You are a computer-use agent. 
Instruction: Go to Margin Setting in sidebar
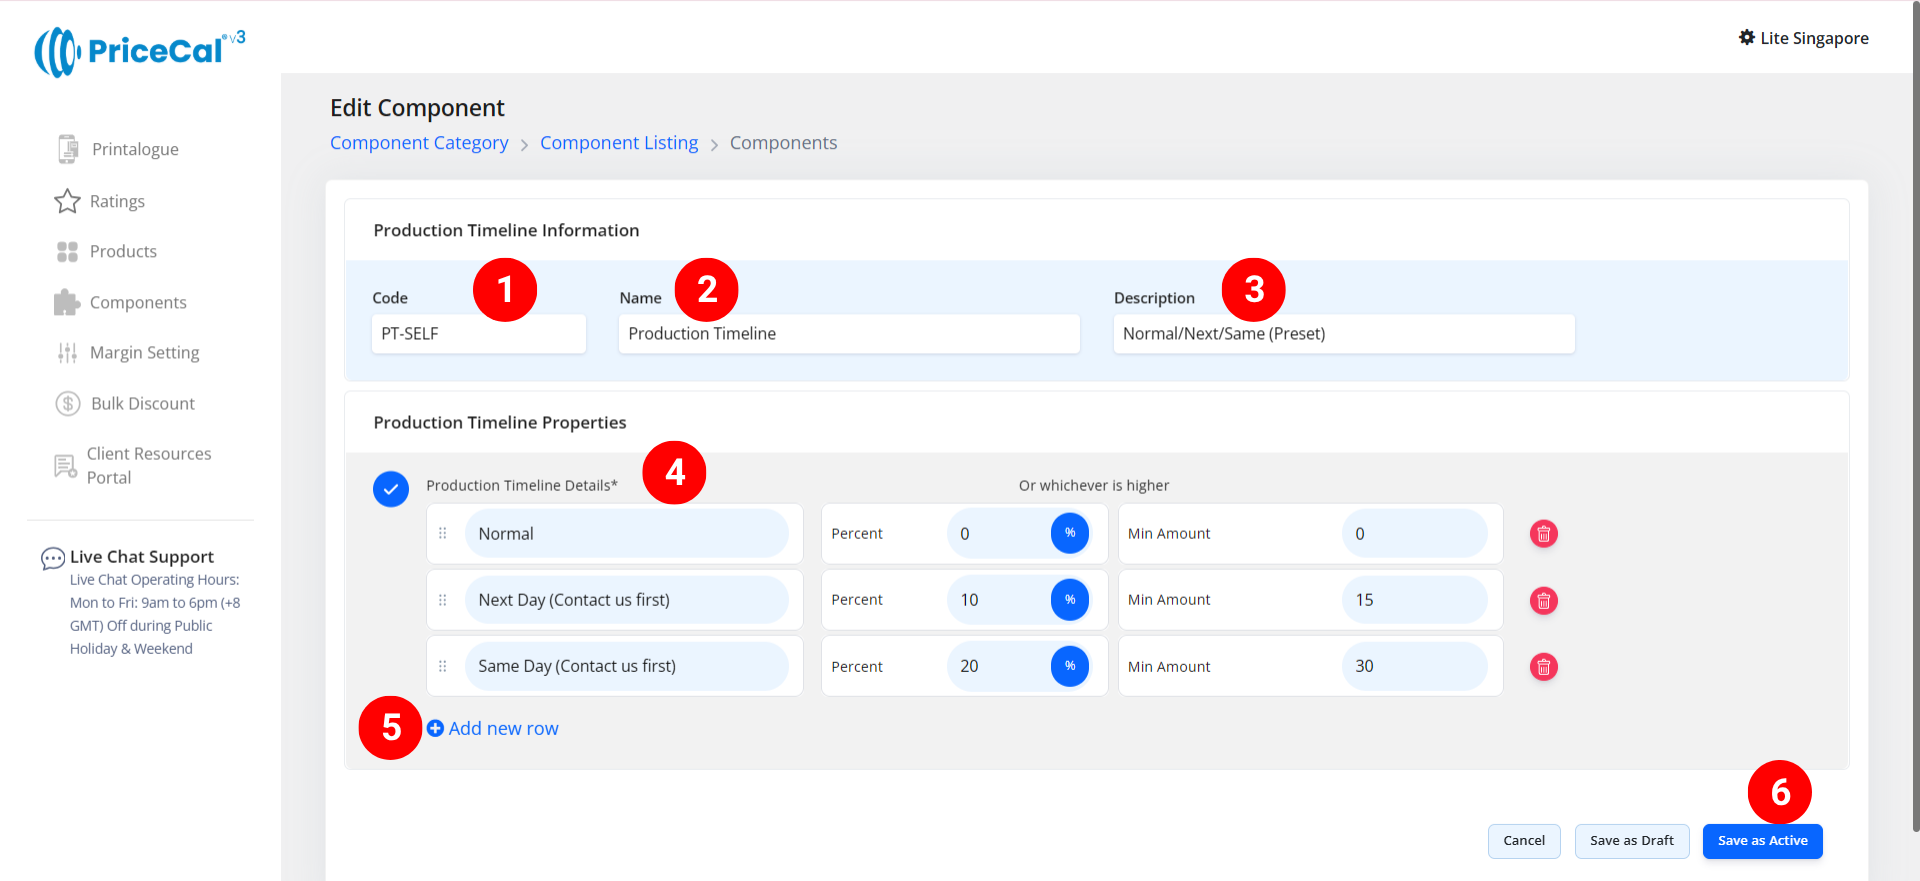(x=144, y=353)
